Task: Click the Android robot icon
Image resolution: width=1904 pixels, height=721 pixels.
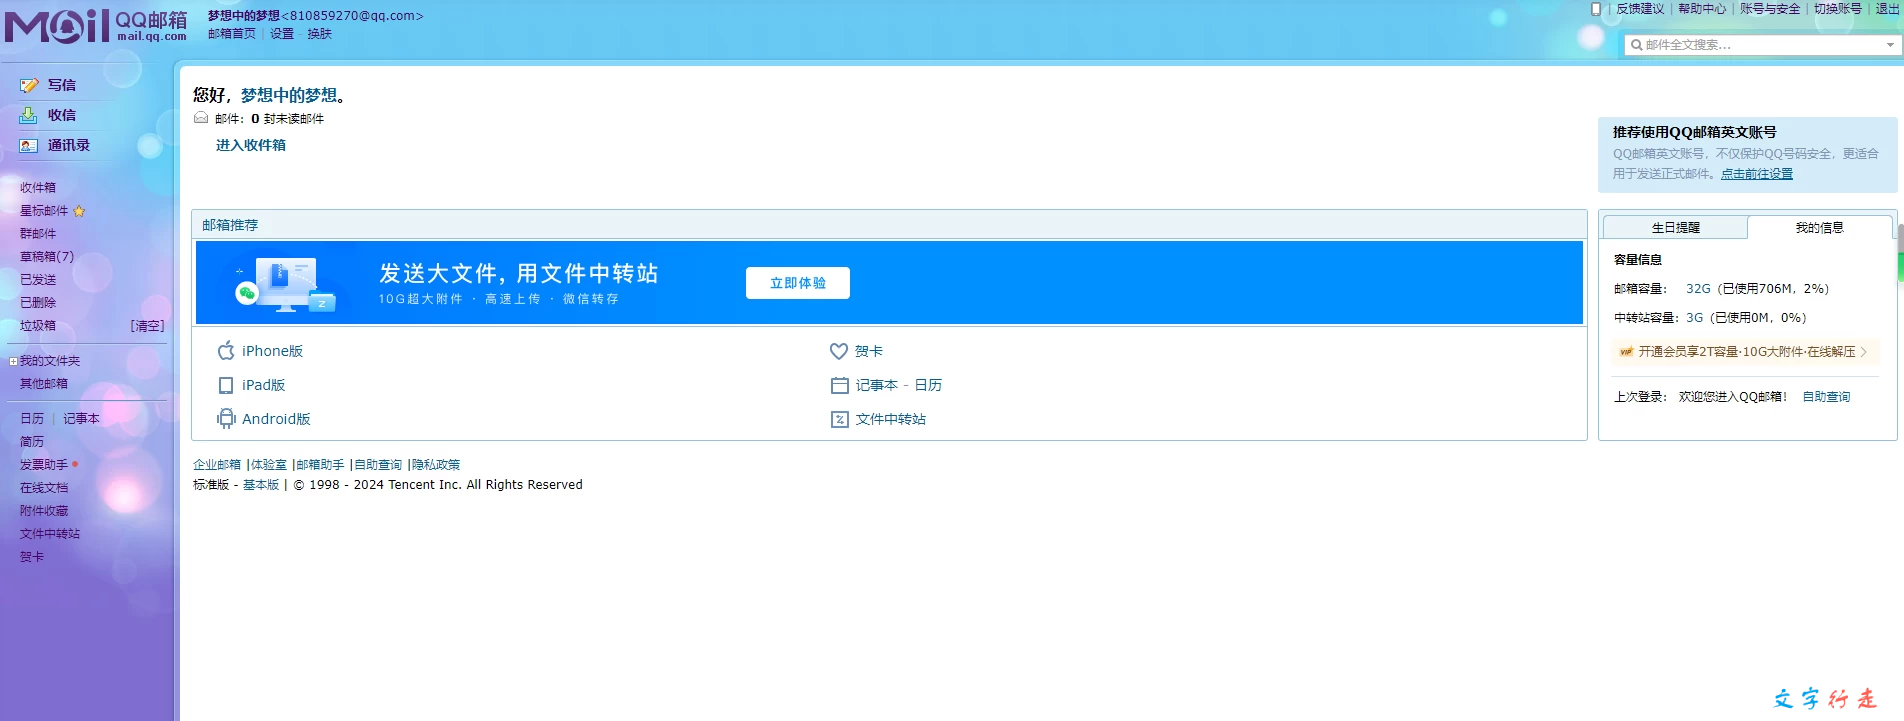Action: coord(226,419)
